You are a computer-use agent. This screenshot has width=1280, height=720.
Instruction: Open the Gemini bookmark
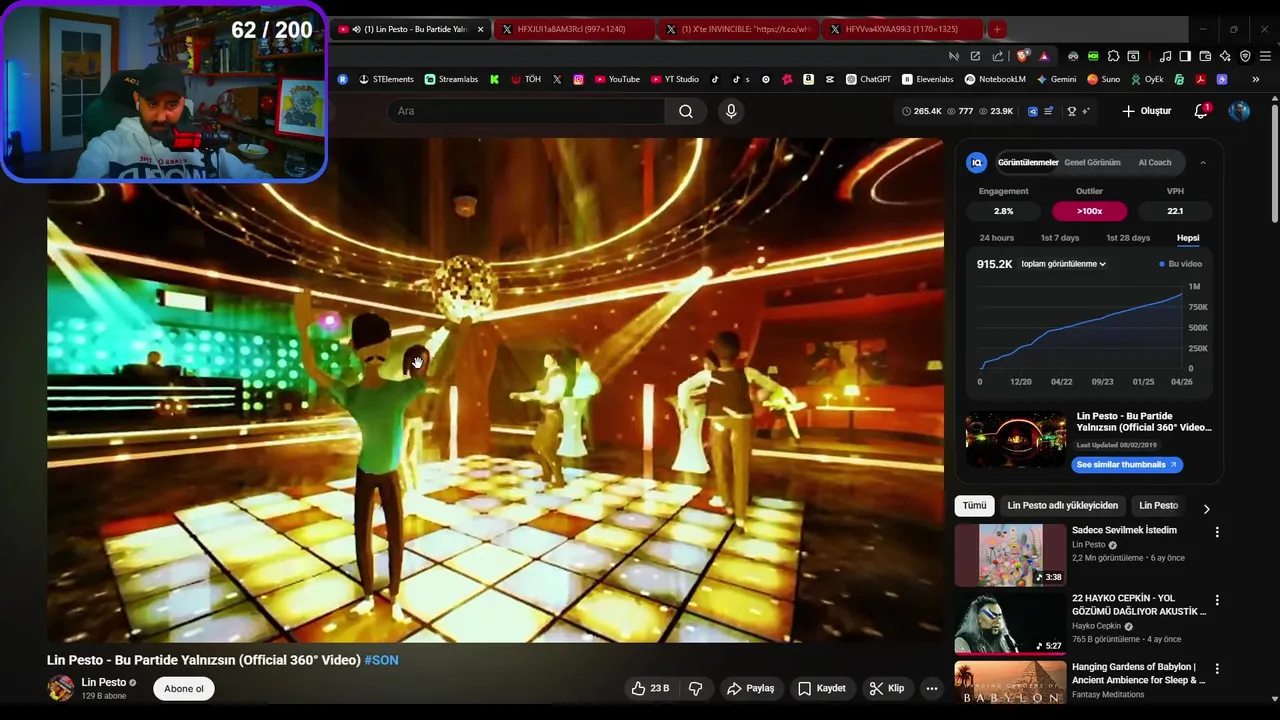coord(1057,79)
